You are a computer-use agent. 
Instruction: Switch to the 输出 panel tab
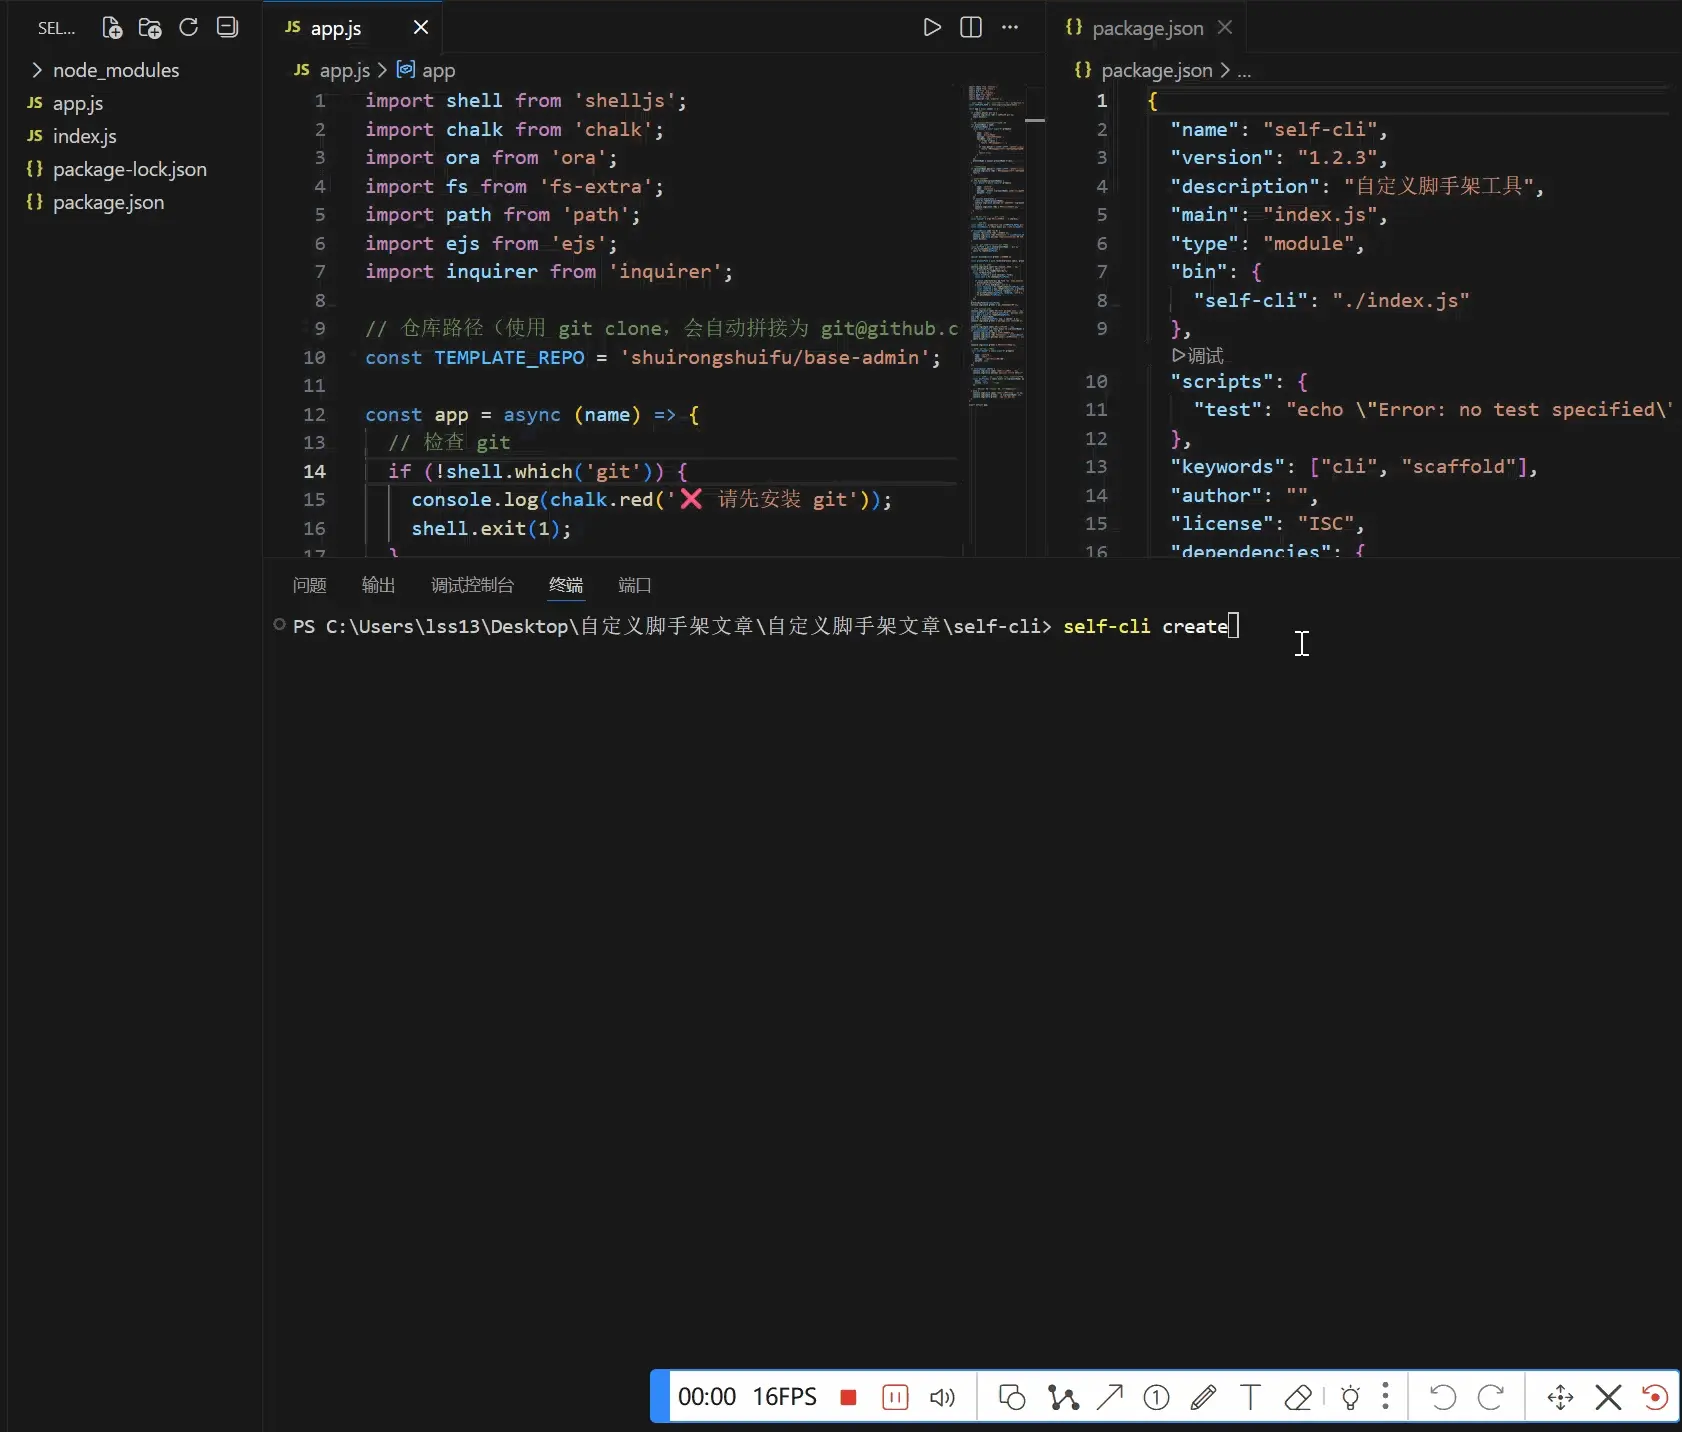click(x=378, y=585)
